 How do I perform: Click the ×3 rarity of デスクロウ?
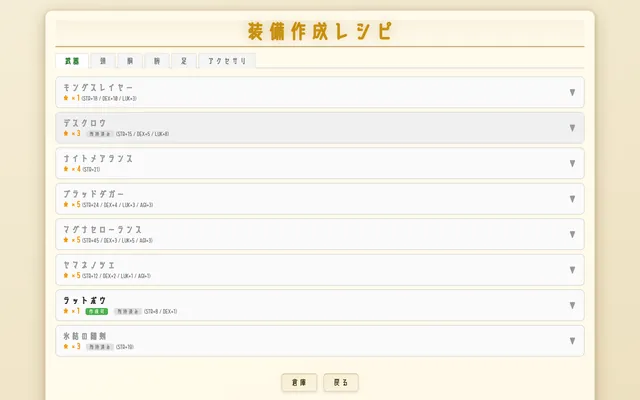pyautogui.click(x=76, y=133)
